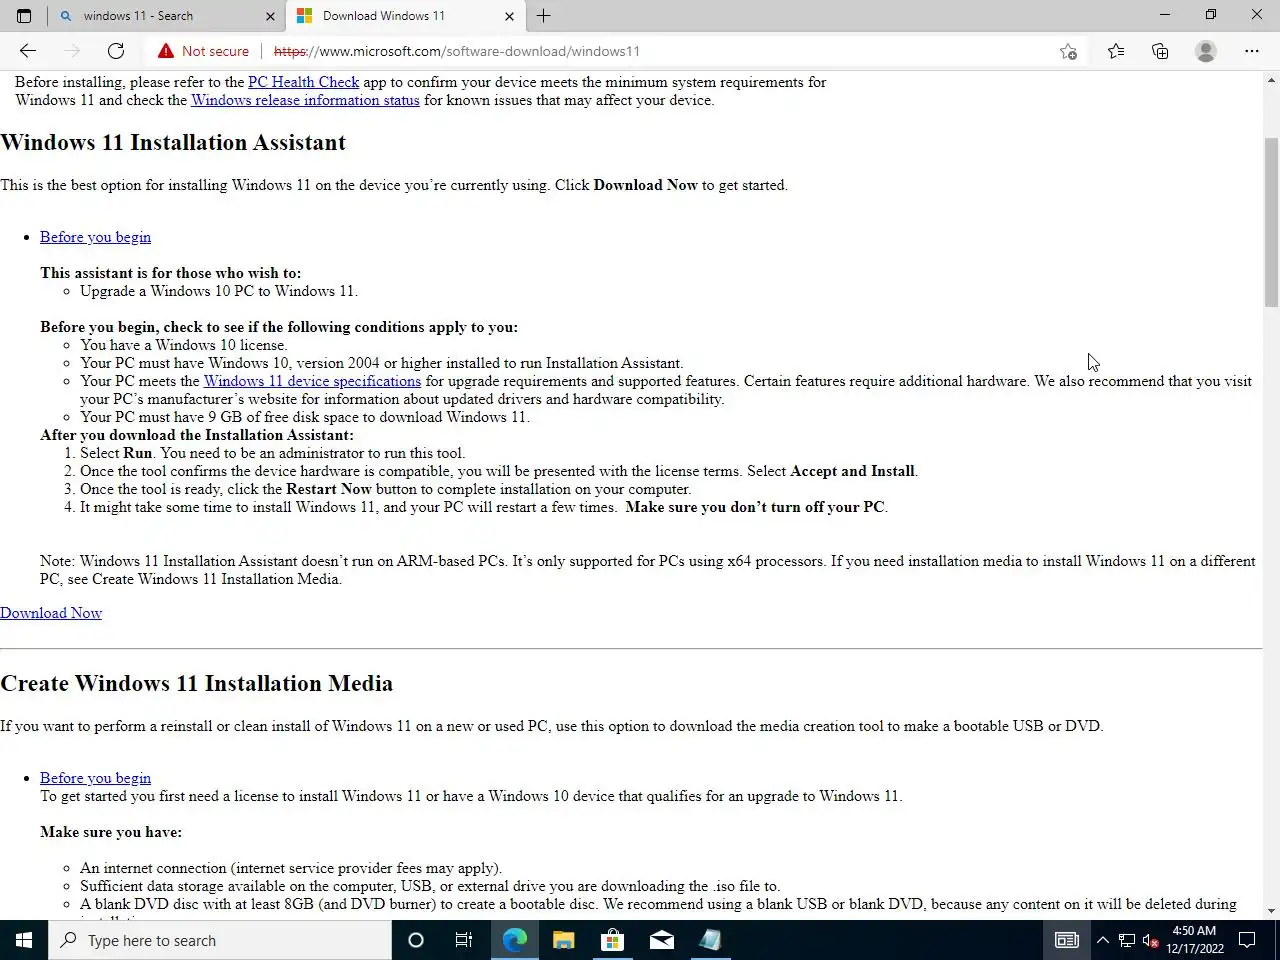Click 'Upgrade a Windows 10 PC to Windows 11.' text
The width and height of the screenshot is (1280, 960).
click(219, 291)
